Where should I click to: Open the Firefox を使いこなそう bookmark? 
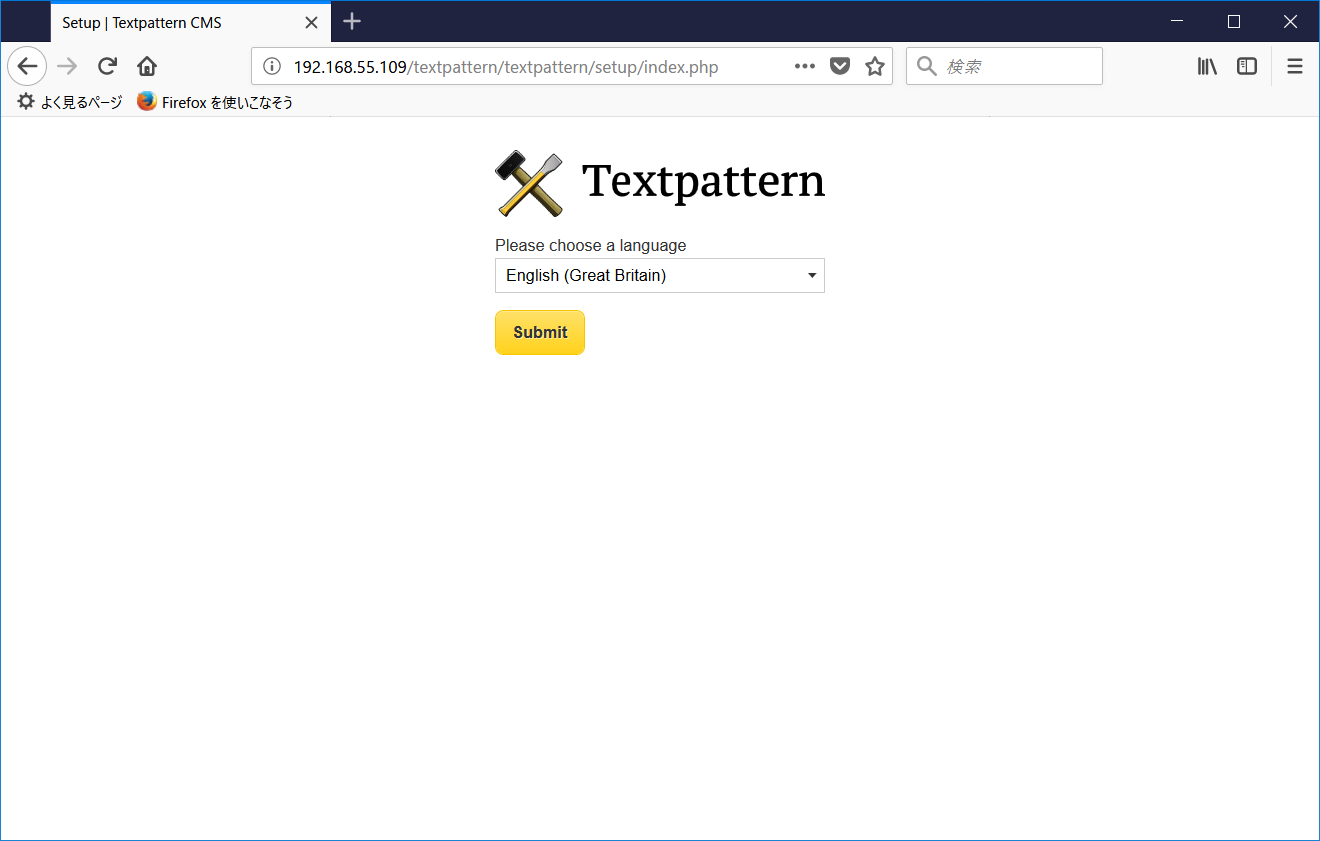(213, 101)
